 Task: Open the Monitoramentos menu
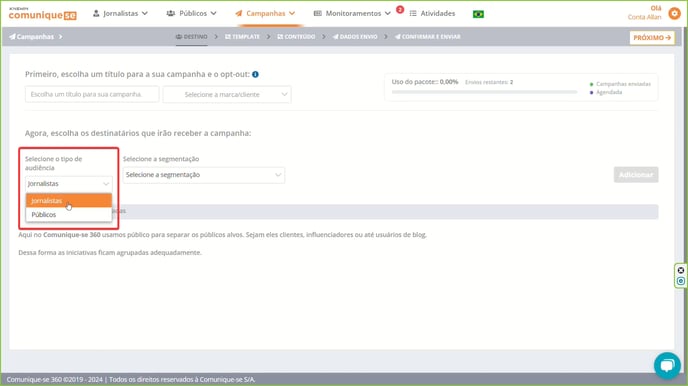coord(352,14)
